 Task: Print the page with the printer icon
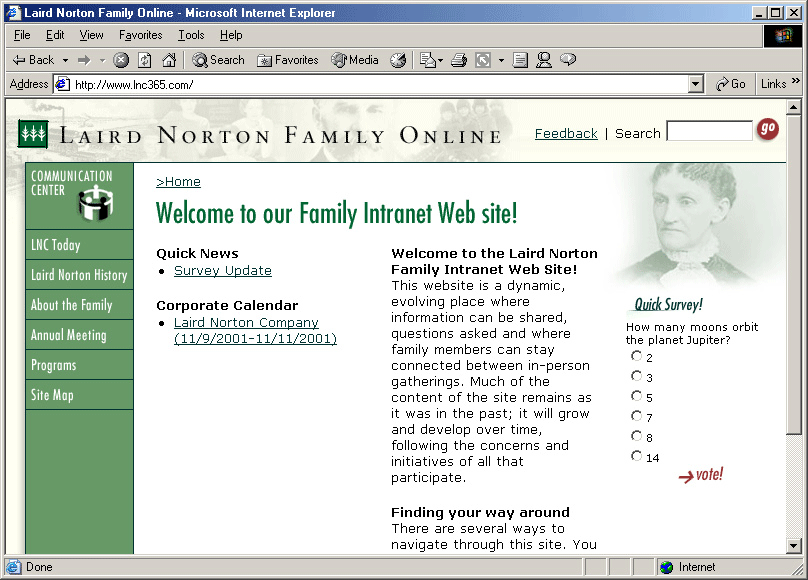point(459,60)
